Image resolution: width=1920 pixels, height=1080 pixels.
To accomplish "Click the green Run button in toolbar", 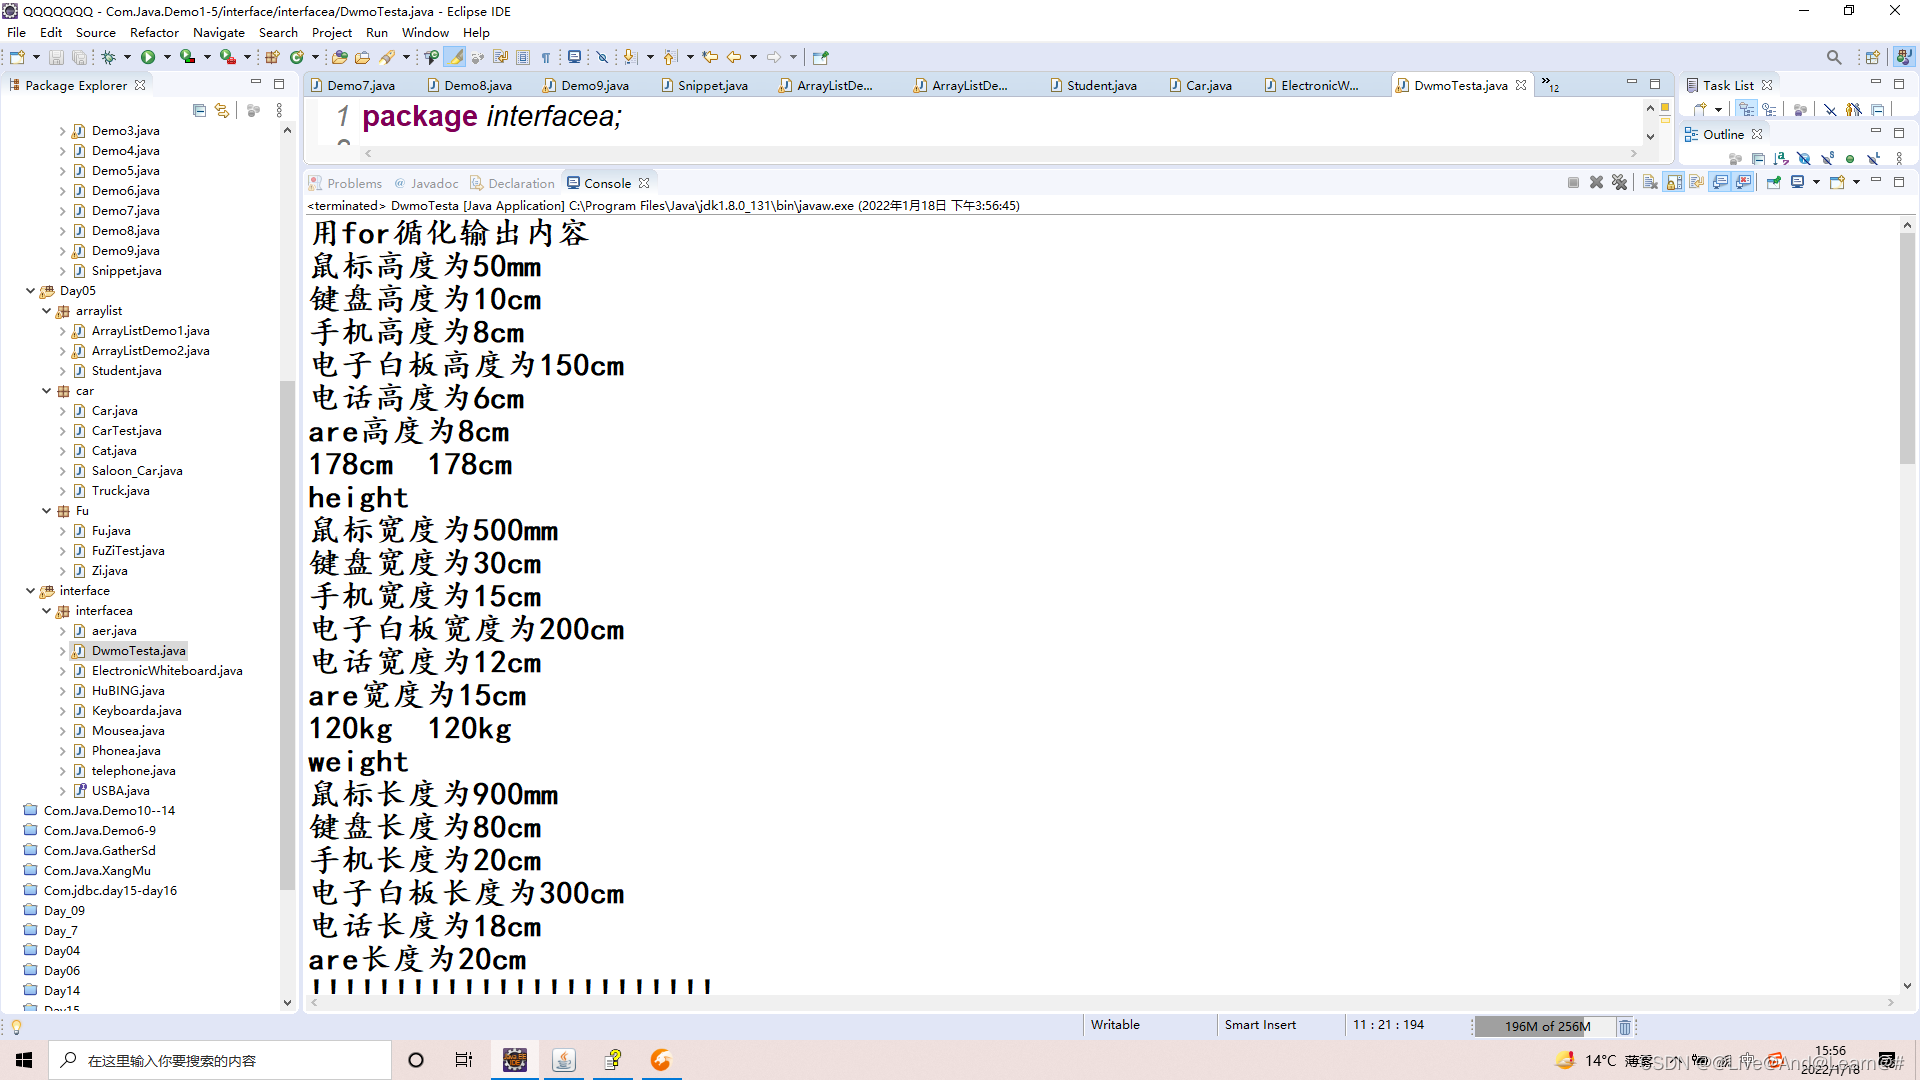I will pyautogui.click(x=148, y=57).
